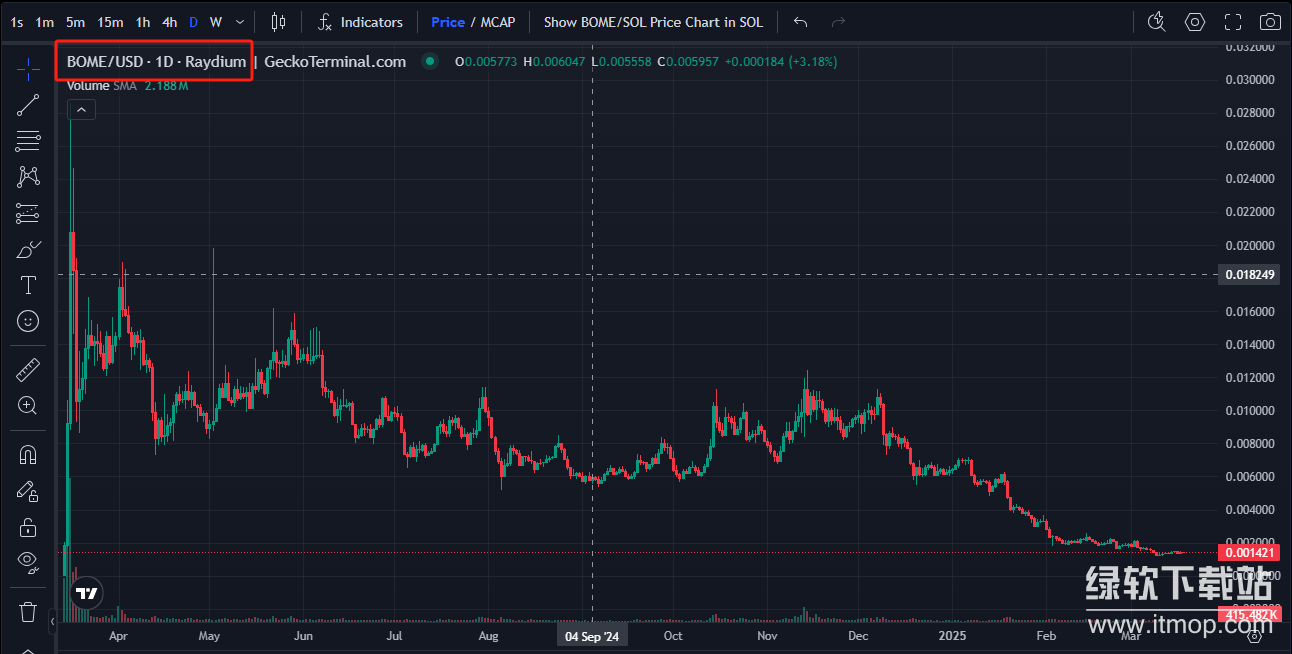Click the Aug label on time axis
This screenshot has width=1292, height=654.
click(x=489, y=636)
